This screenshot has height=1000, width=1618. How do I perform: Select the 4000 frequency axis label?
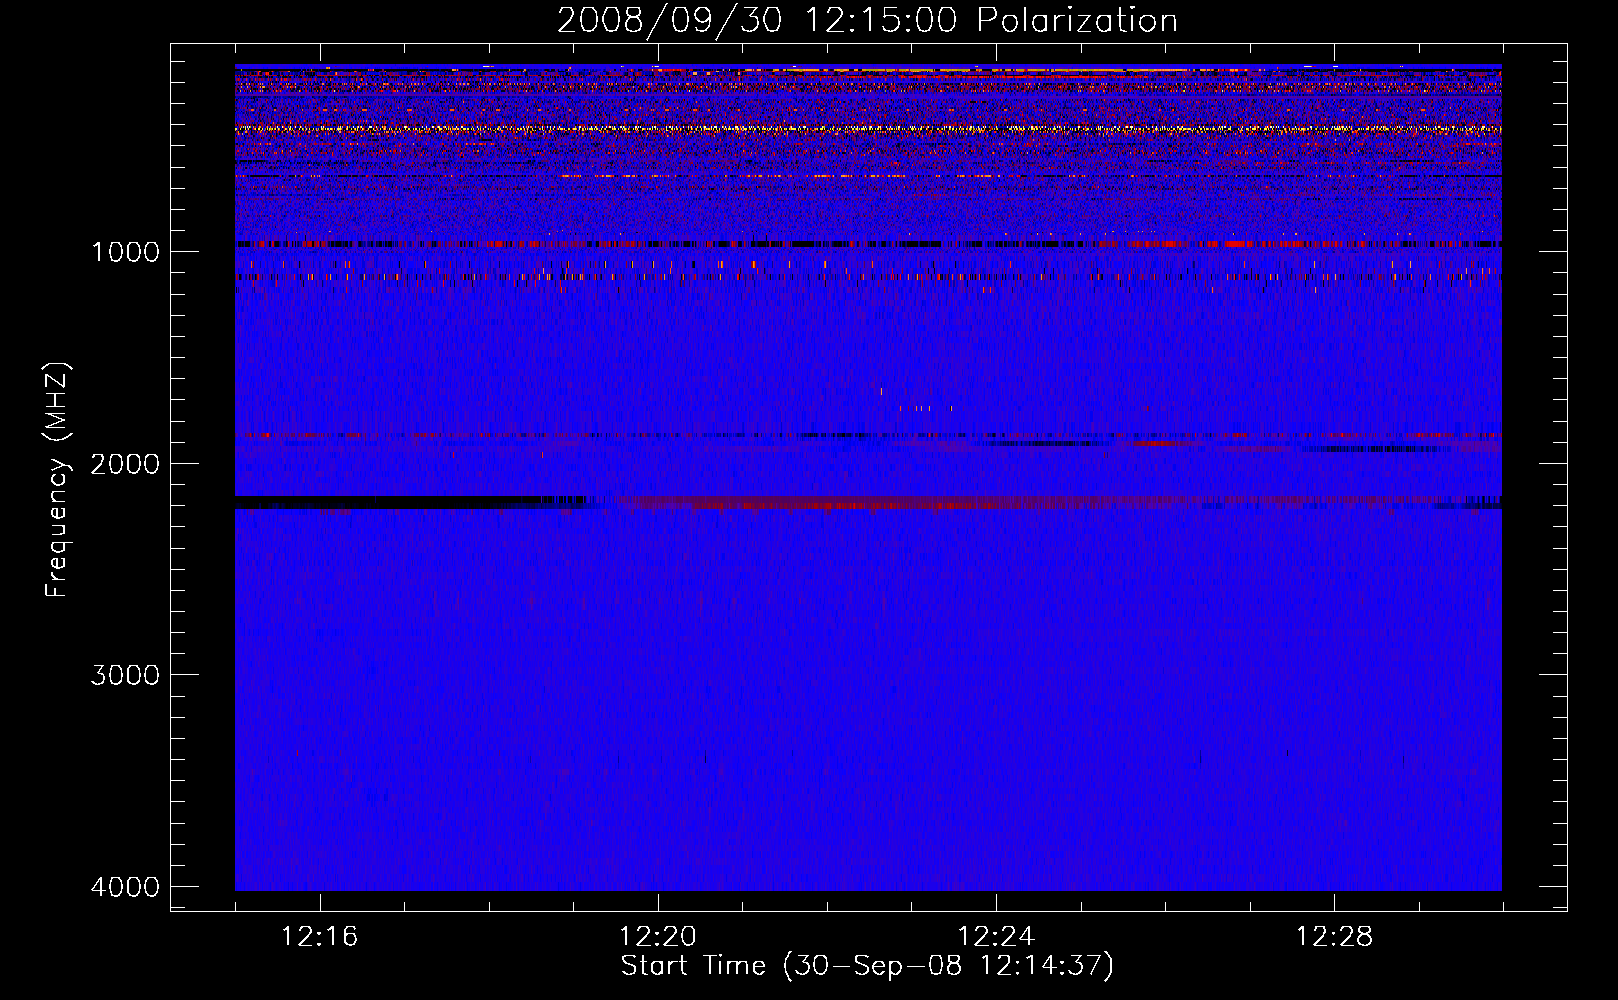tap(125, 887)
